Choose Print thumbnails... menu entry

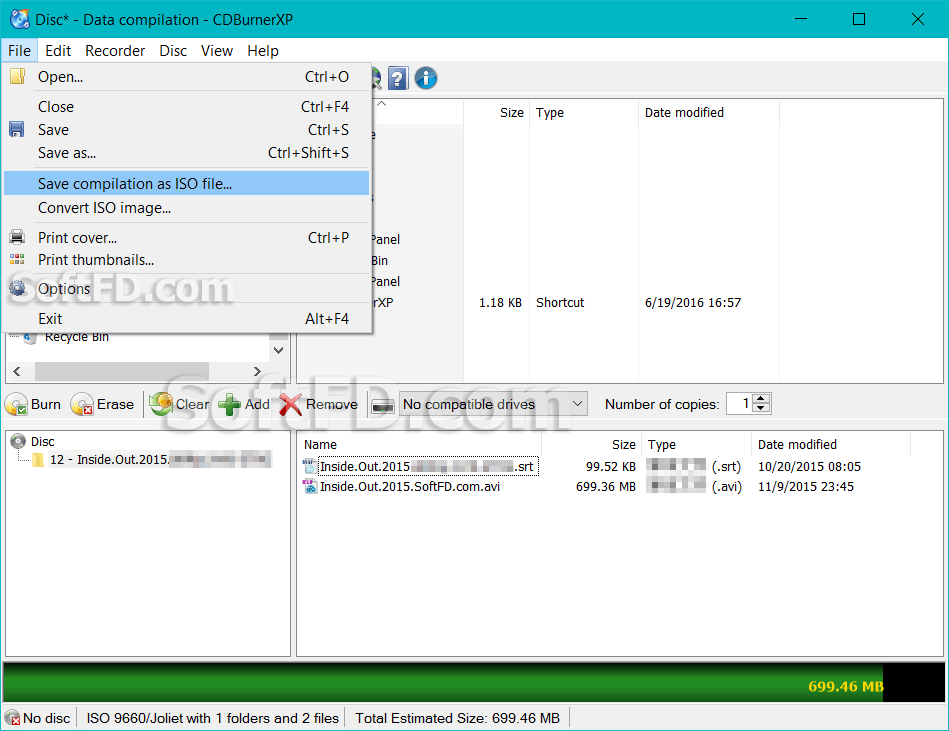(186, 260)
